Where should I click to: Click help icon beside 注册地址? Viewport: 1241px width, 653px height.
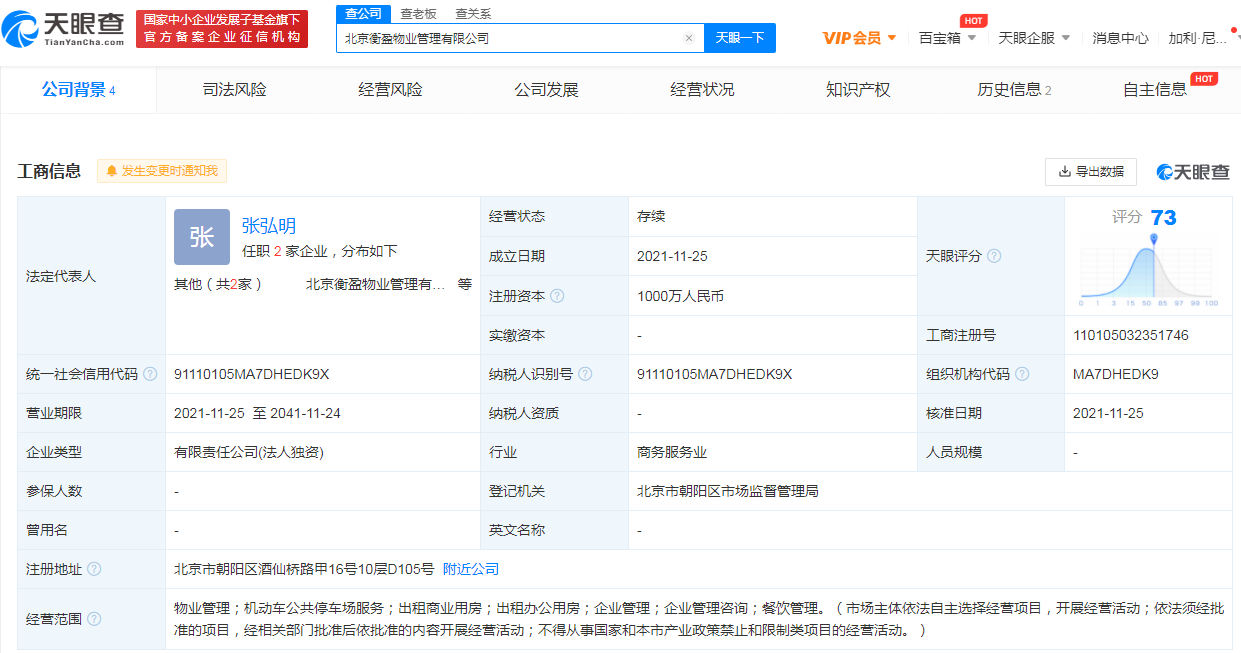coord(94,569)
